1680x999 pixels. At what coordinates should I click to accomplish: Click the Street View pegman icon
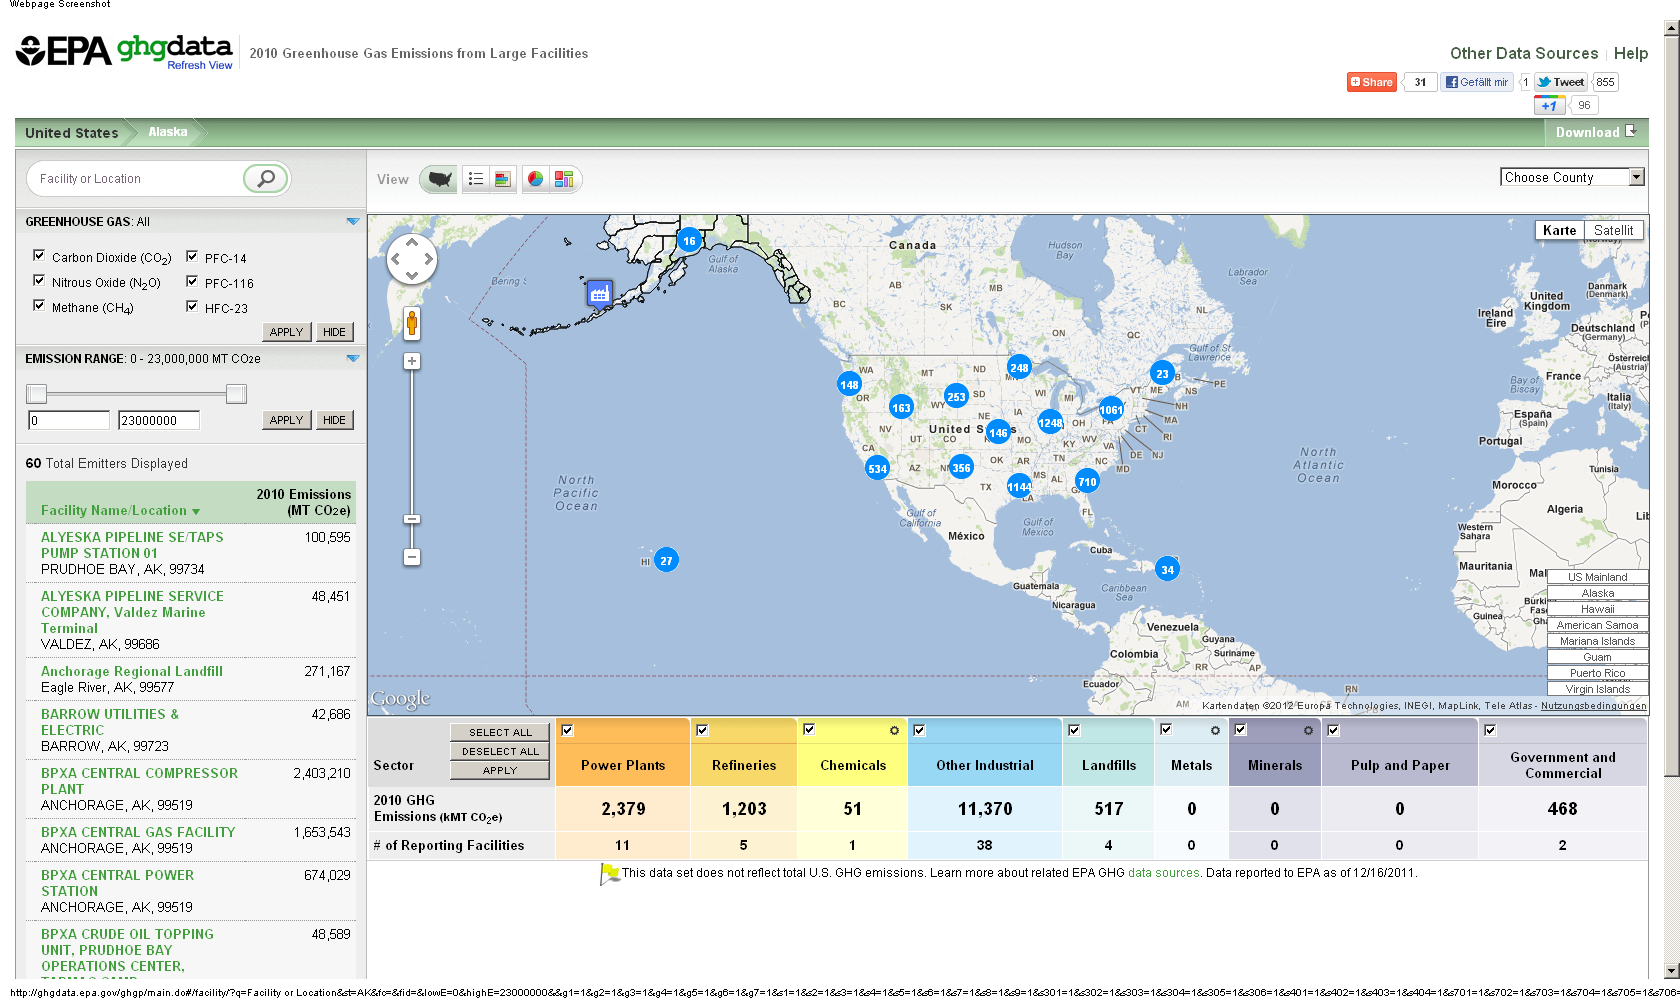click(412, 323)
